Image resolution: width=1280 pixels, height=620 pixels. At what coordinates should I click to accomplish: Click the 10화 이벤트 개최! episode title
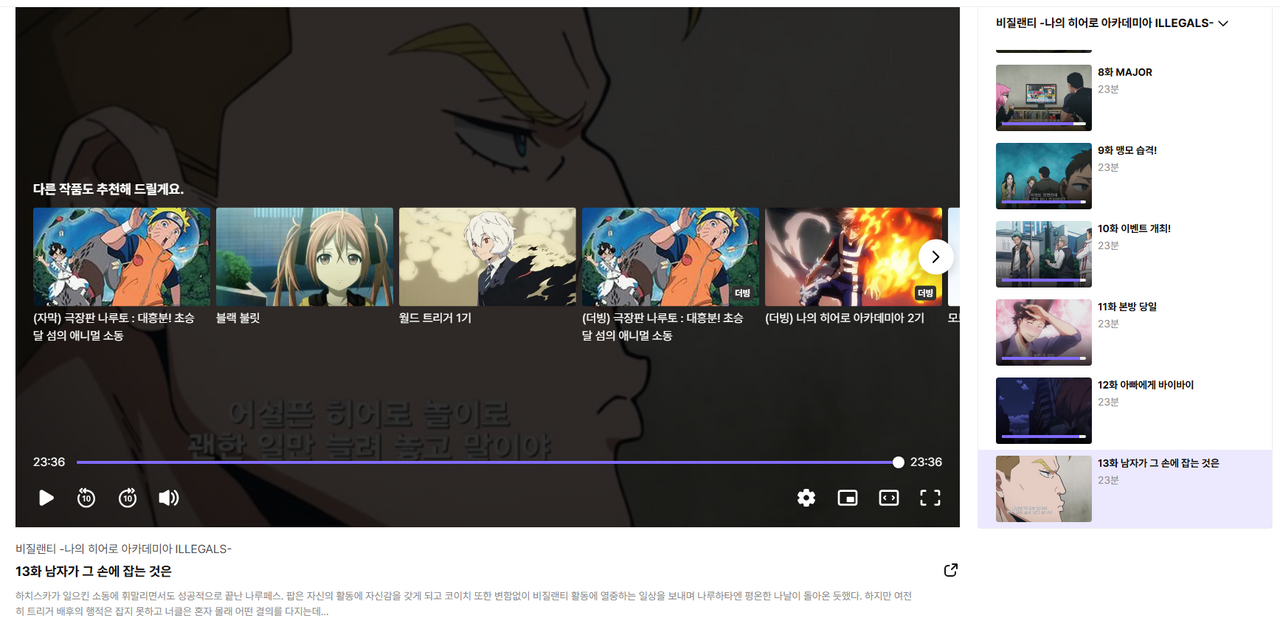point(1134,228)
